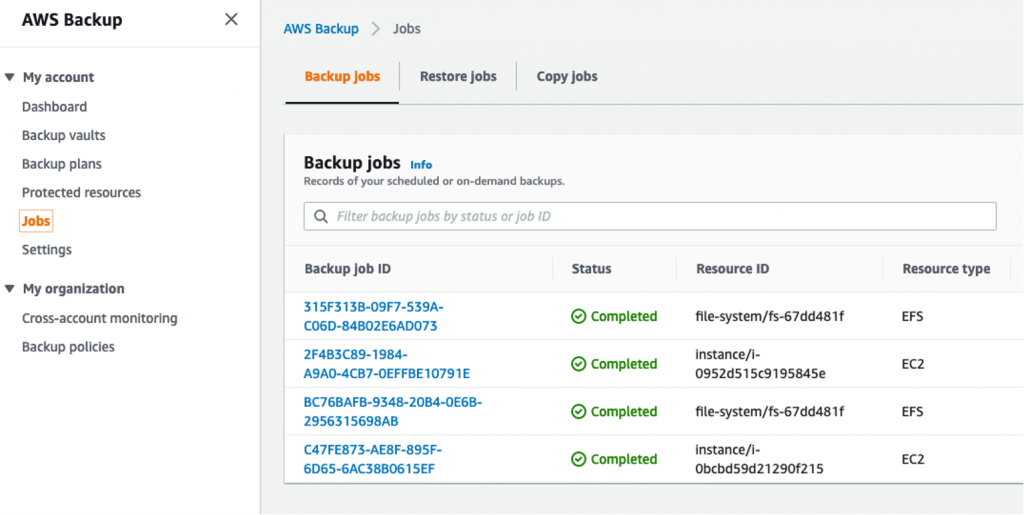Collapse the My account section
The height and width of the screenshot is (515, 1024).
(x=10, y=78)
